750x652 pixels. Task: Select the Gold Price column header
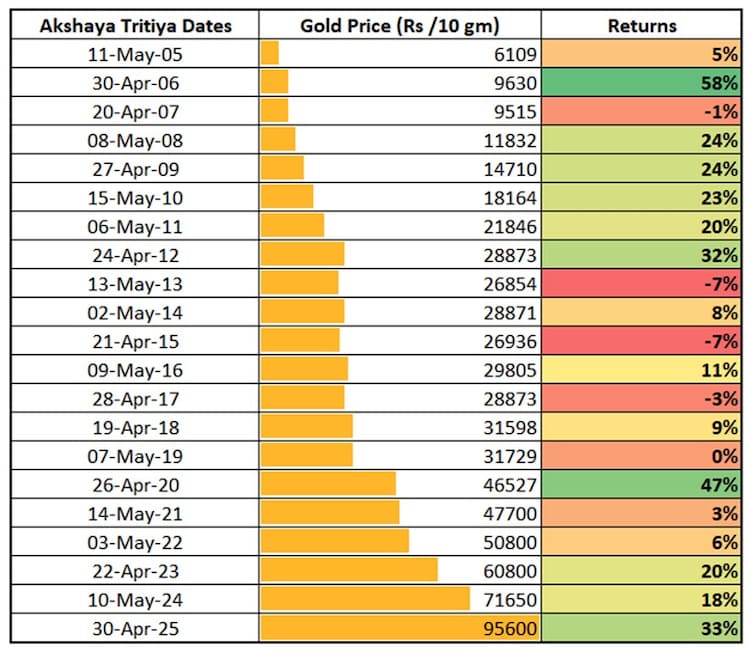tap(400, 26)
